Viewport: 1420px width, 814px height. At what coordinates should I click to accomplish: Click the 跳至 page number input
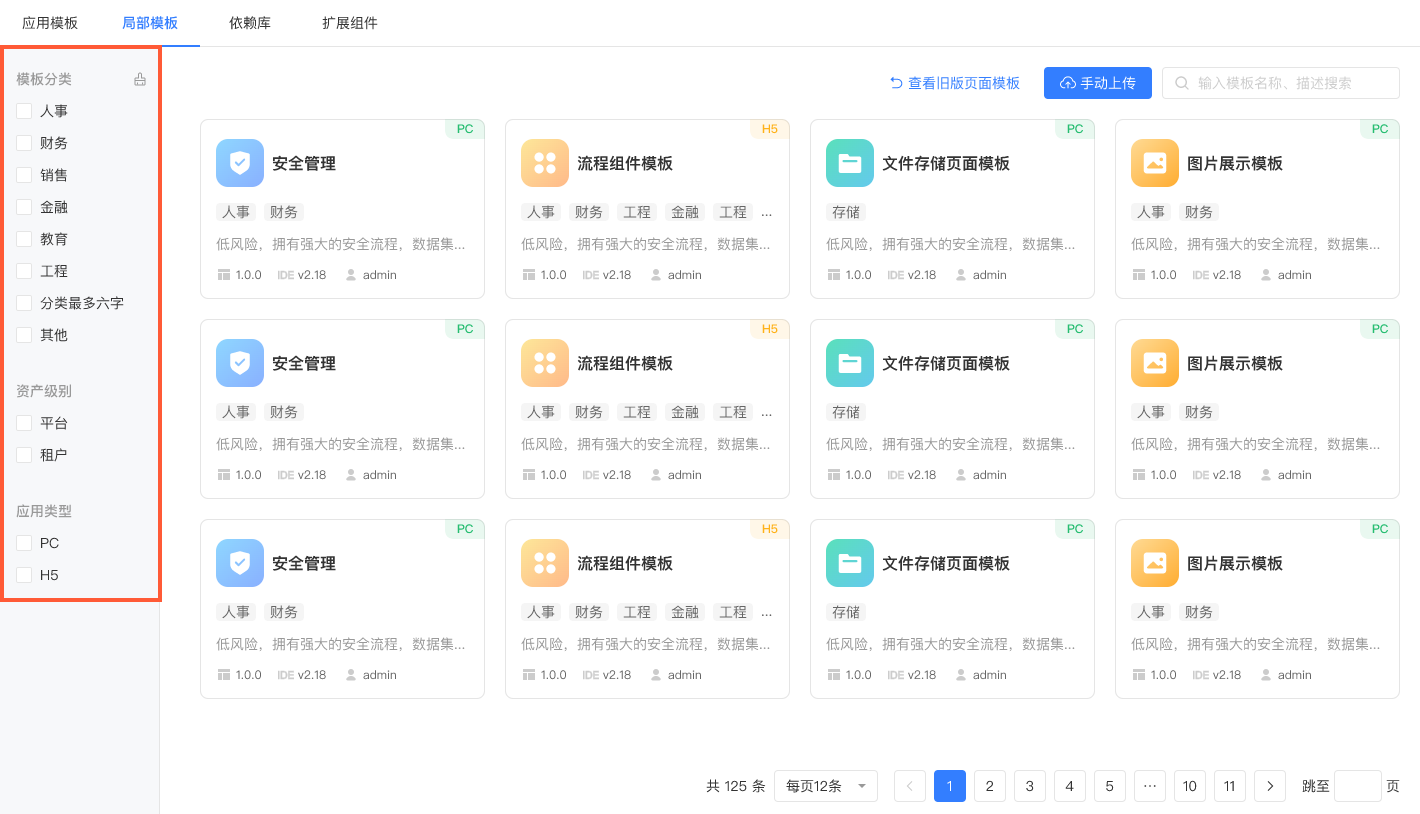[1358, 786]
